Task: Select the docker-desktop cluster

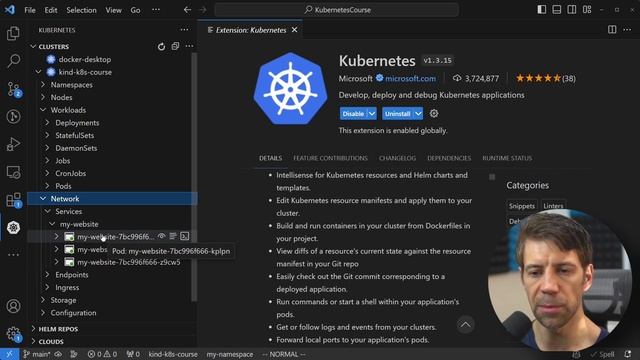Action: (x=84, y=59)
